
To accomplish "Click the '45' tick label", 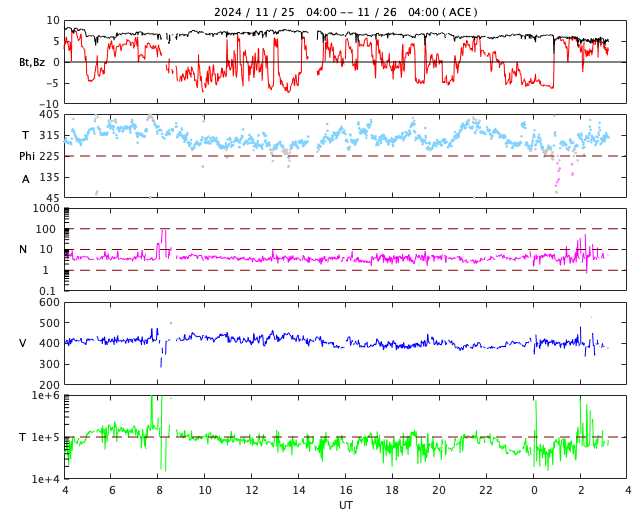I will [x=53, y=198].
